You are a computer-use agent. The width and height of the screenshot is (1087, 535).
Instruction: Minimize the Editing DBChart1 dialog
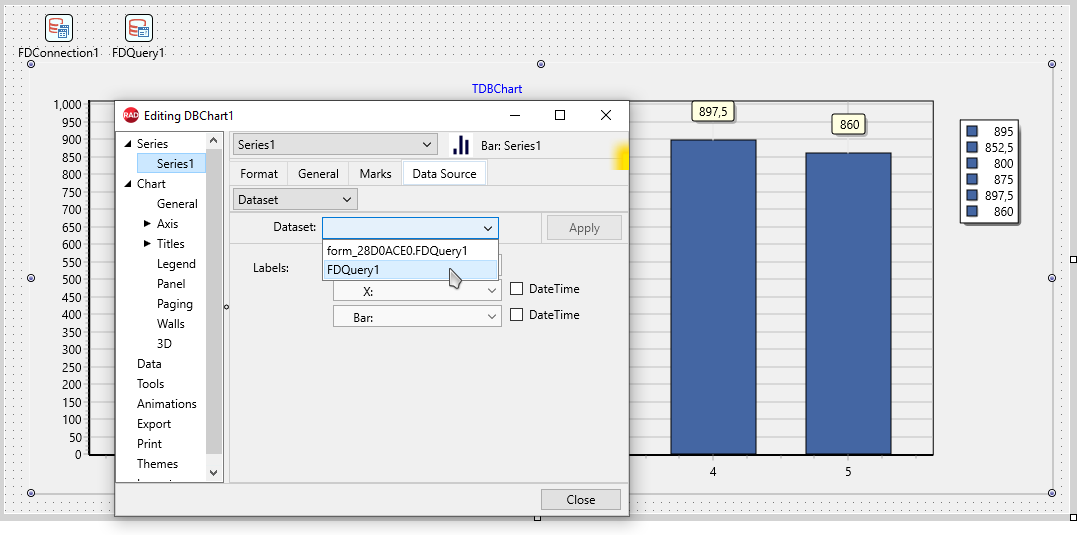[x=515, y=115]
